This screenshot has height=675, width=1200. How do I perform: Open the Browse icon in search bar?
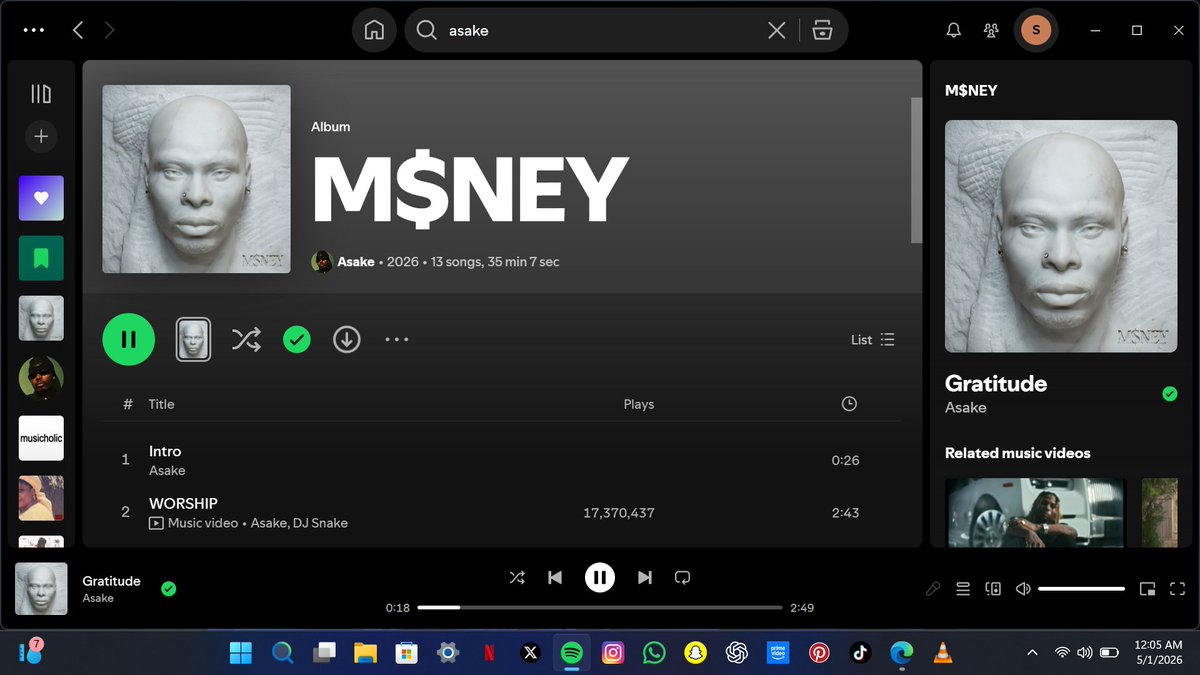pyautogui.click(x=822, y=30)
